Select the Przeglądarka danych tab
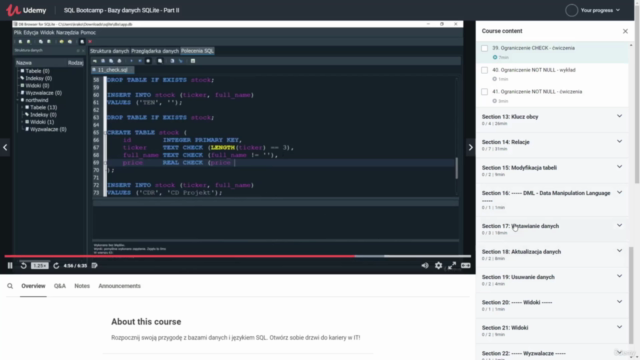This screenshot has width=640, height=360. (x=155, y=51)
